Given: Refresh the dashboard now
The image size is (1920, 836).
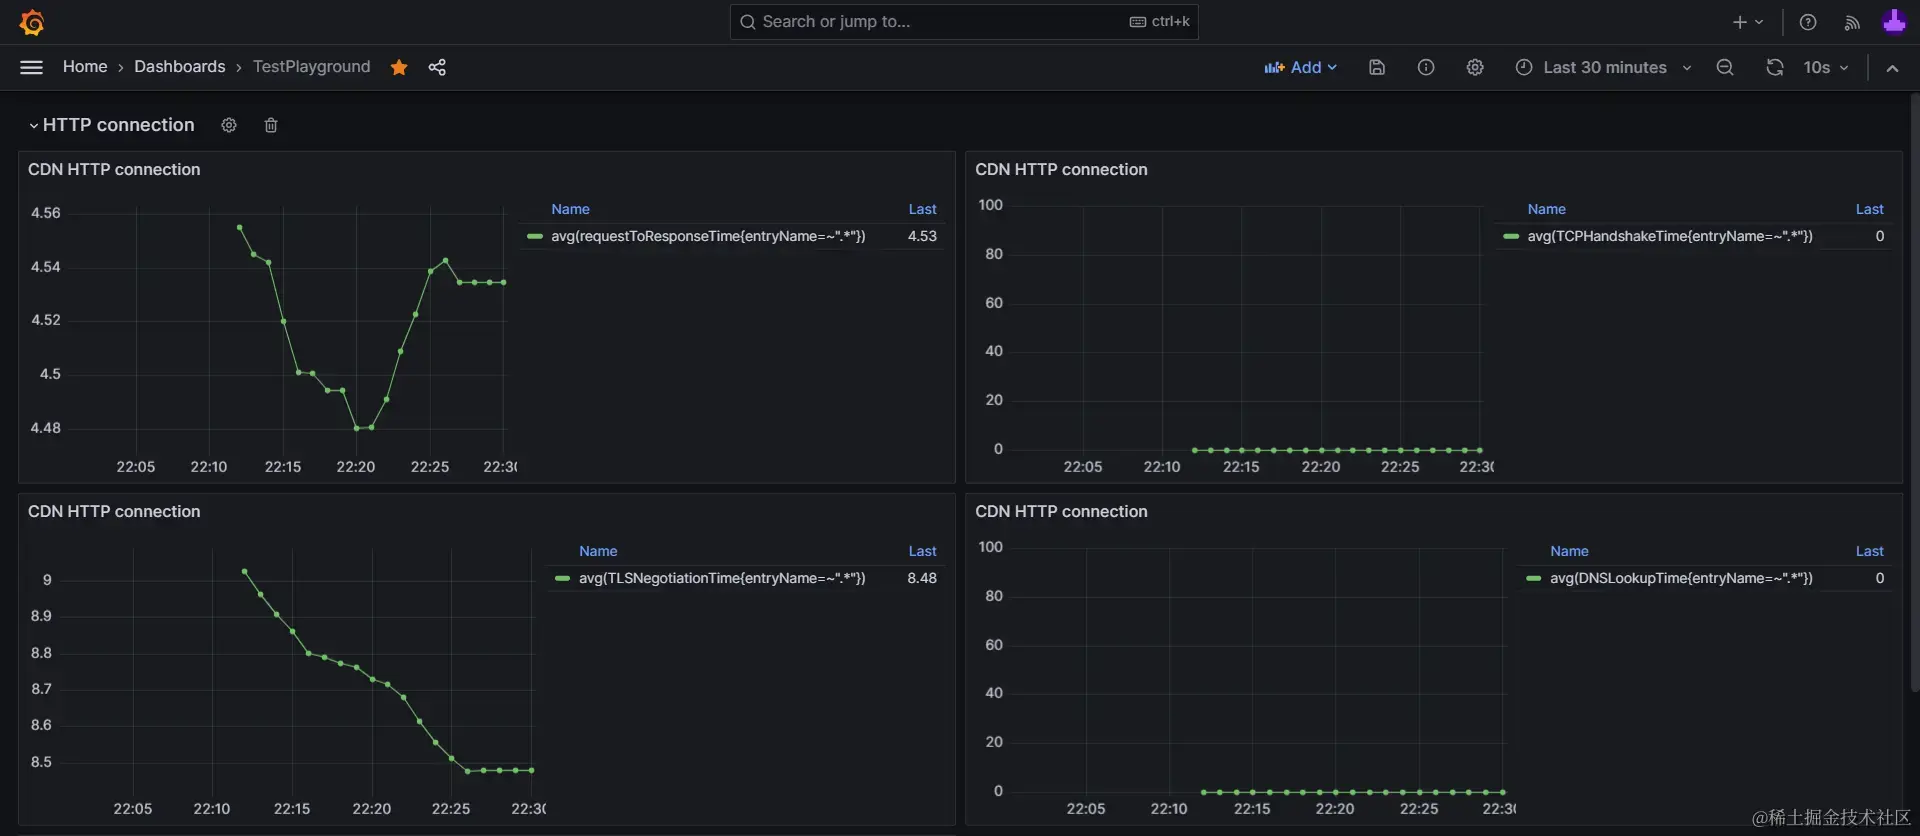Looking at the screenshot, I should 1775,67.
